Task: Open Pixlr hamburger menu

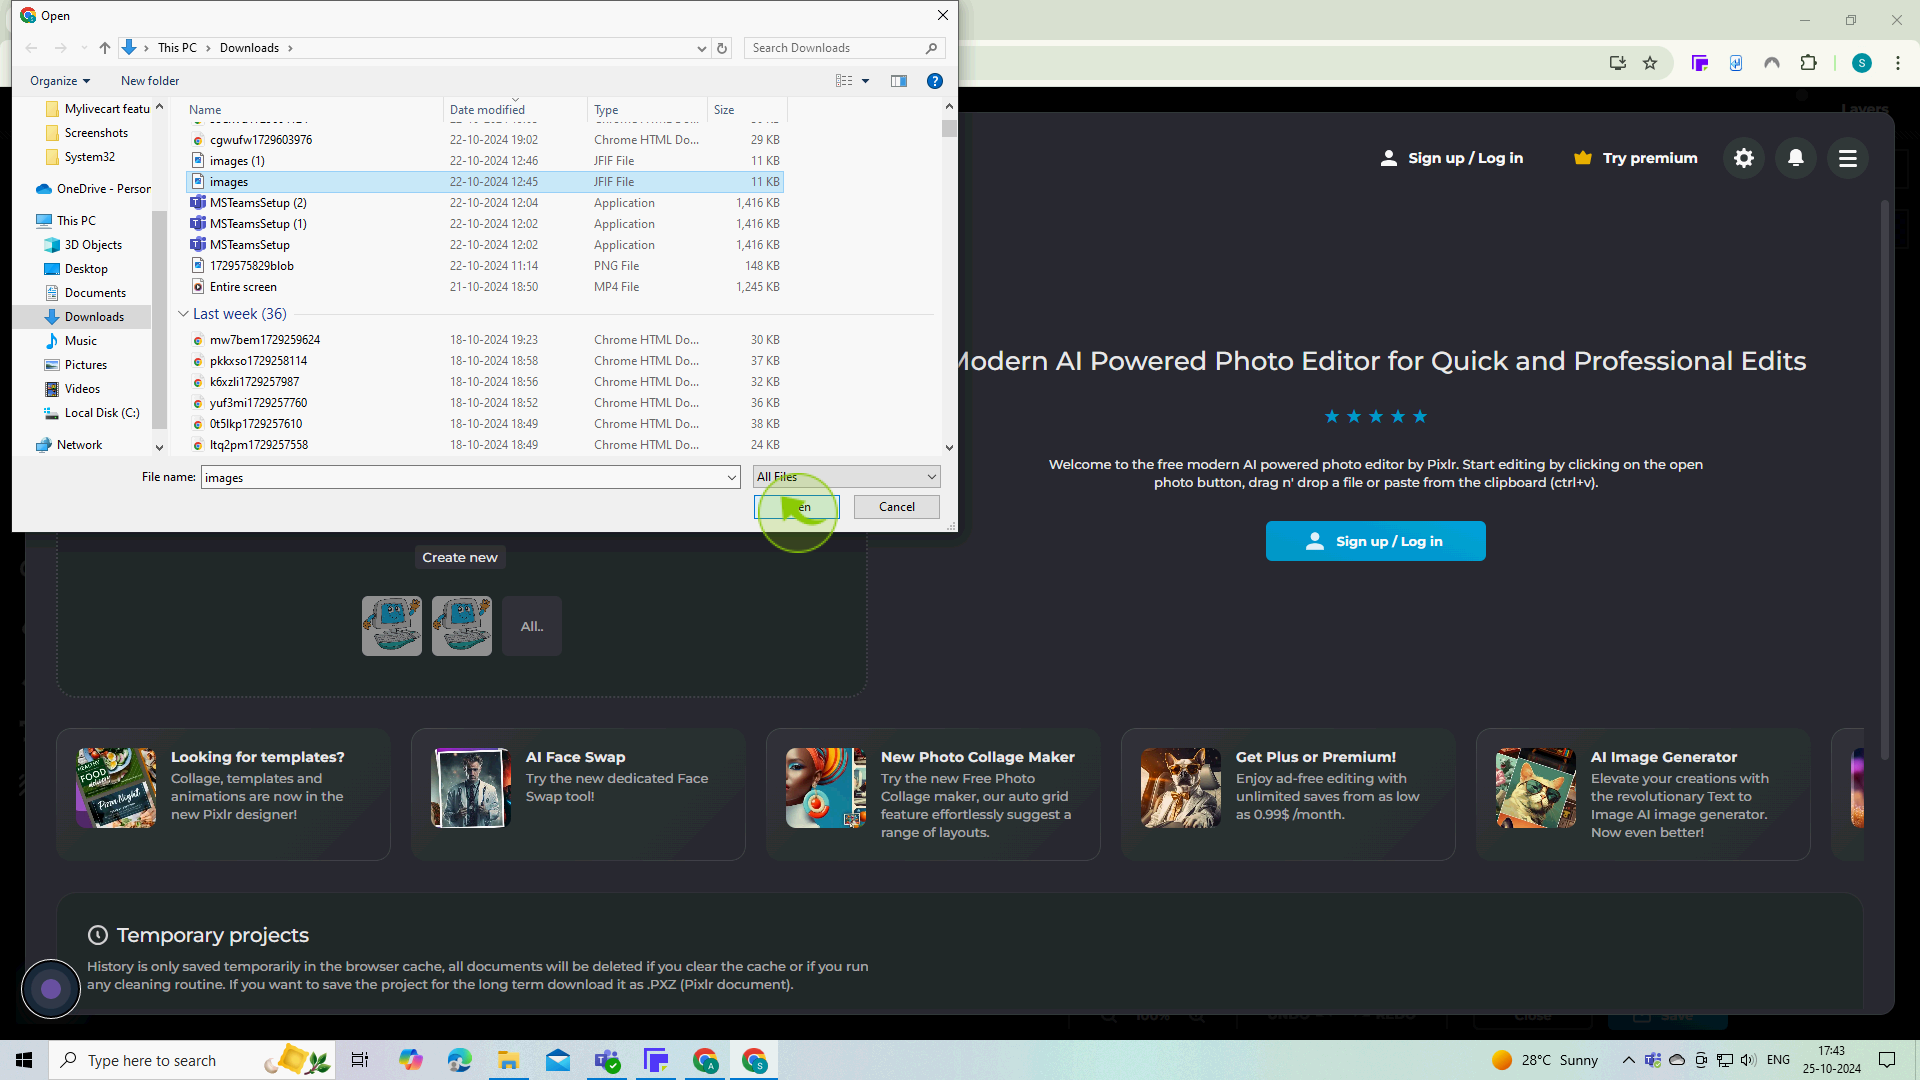Action: pos(1848,158)
